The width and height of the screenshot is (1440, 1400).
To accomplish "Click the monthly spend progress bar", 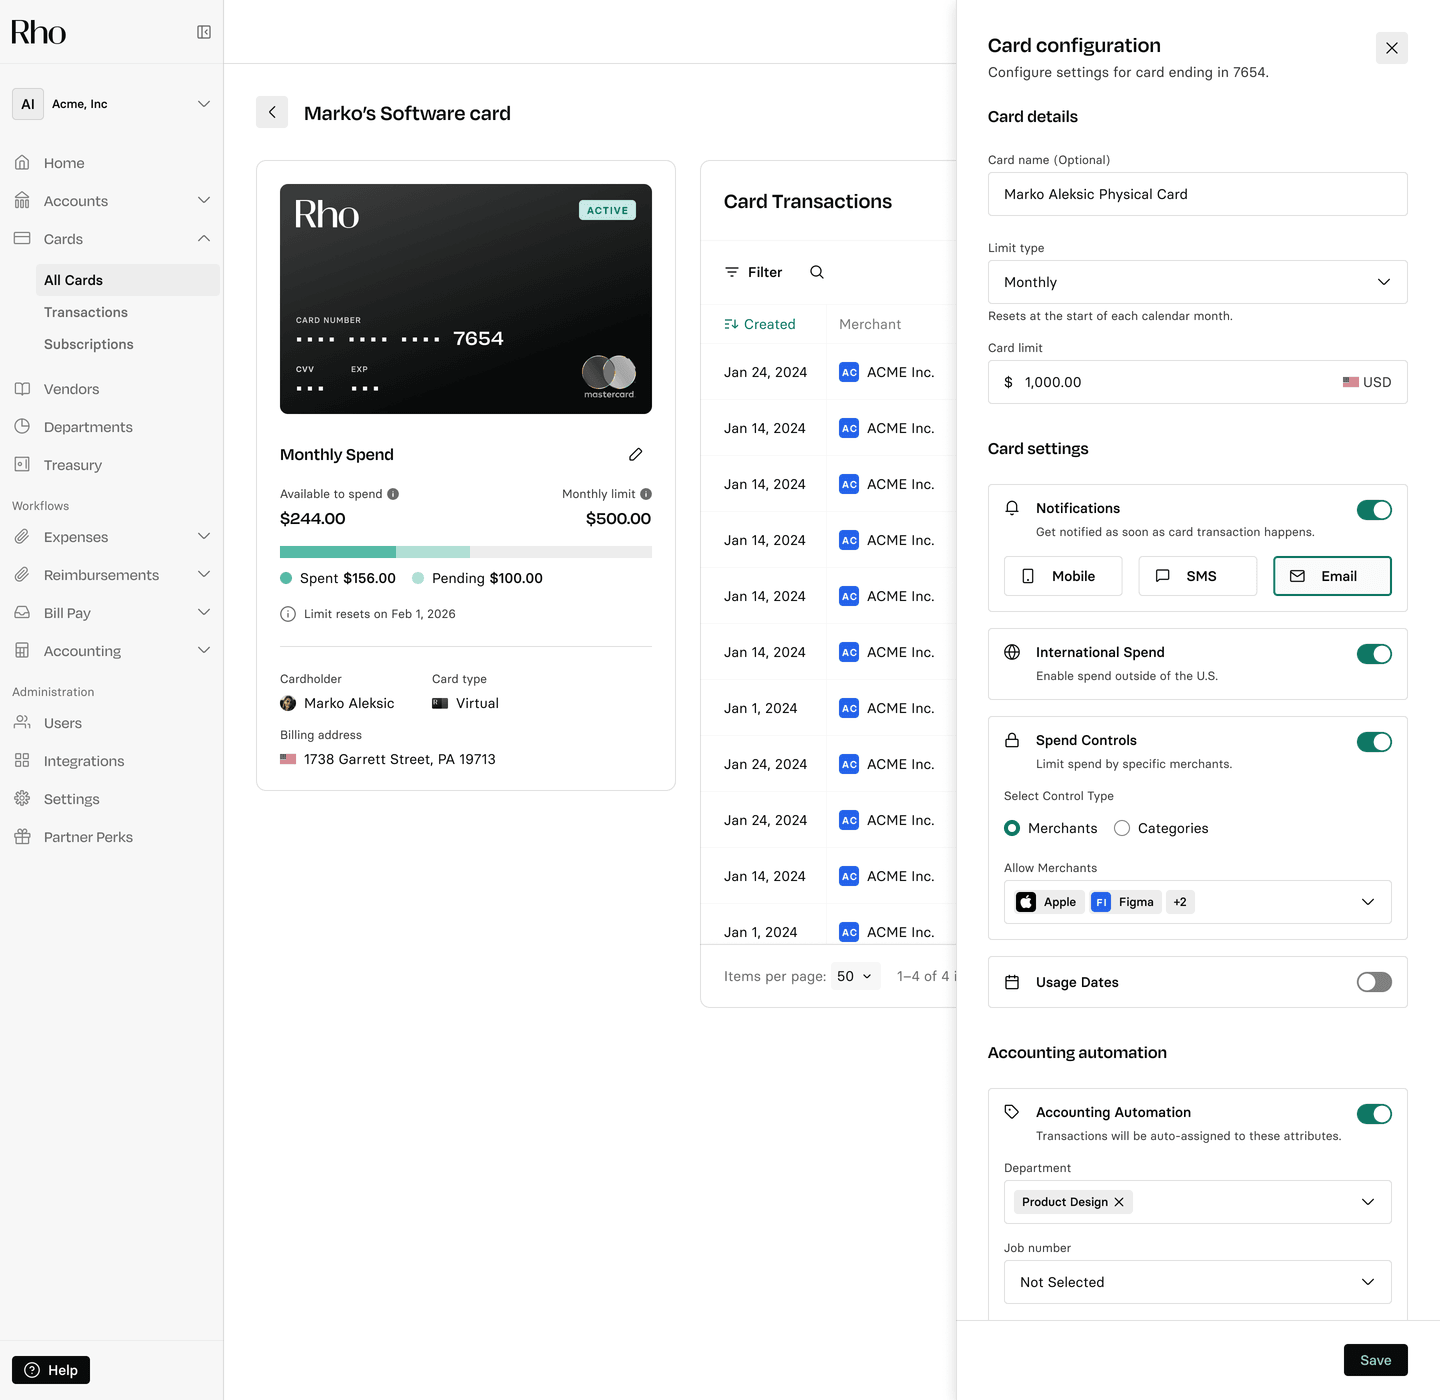I will point(465,552).
